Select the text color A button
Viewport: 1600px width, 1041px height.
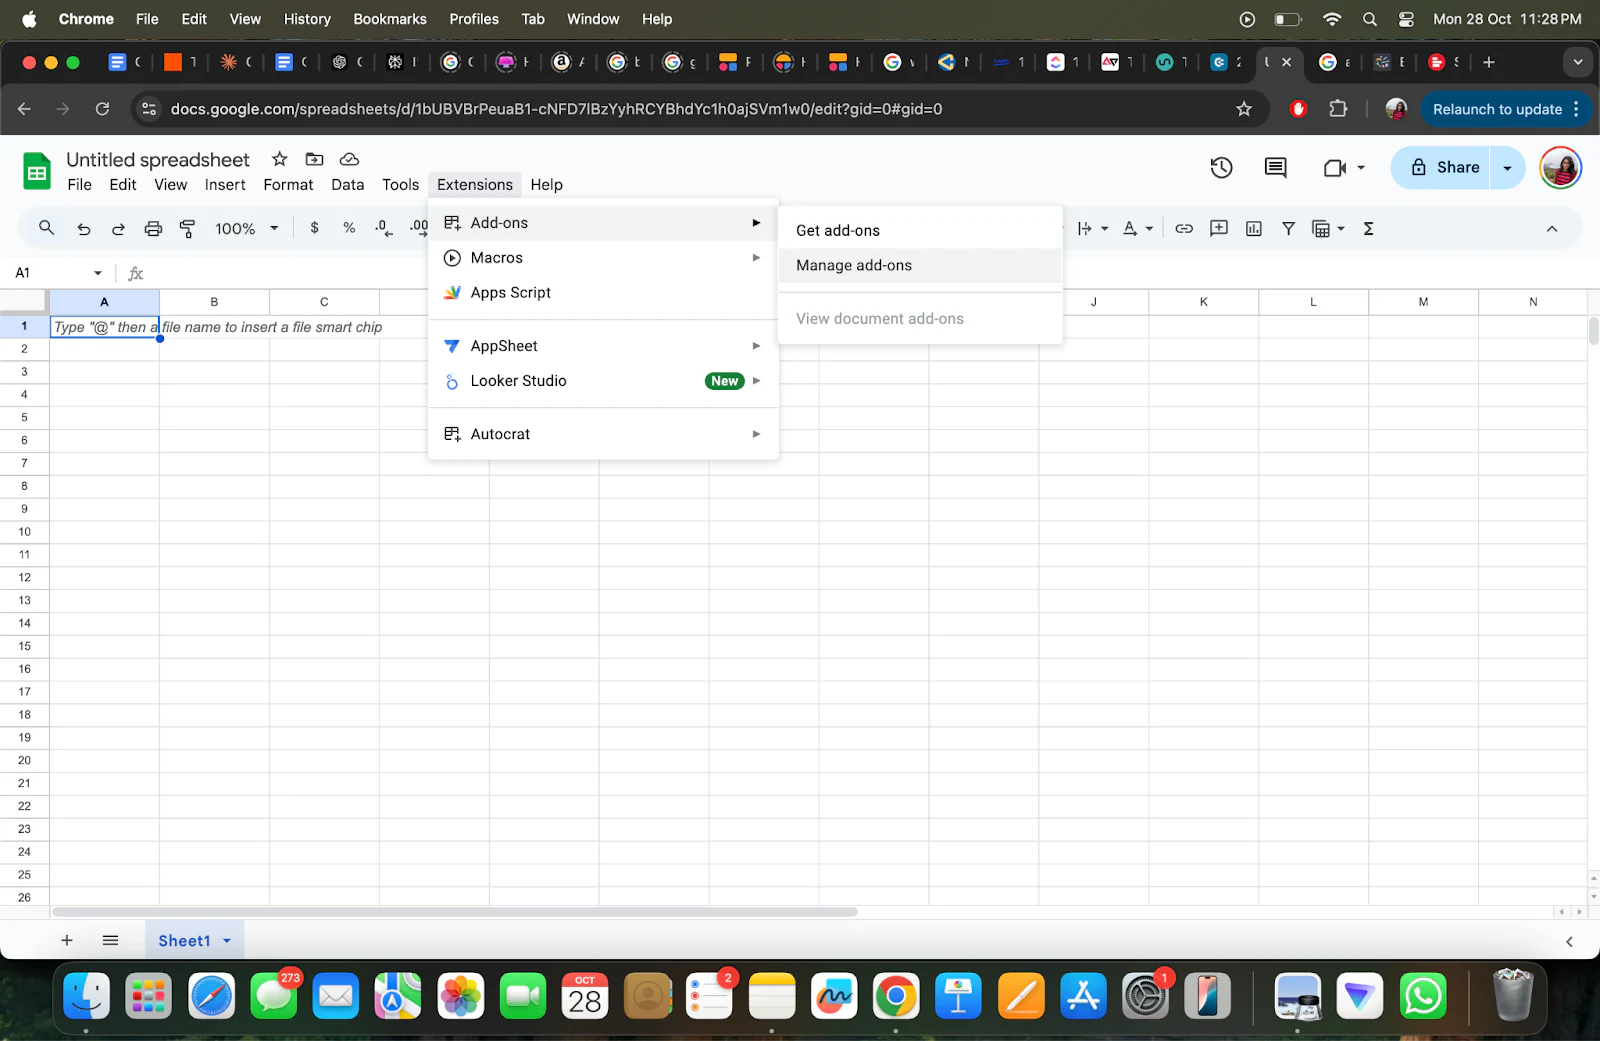click(x=1130, y=229)
